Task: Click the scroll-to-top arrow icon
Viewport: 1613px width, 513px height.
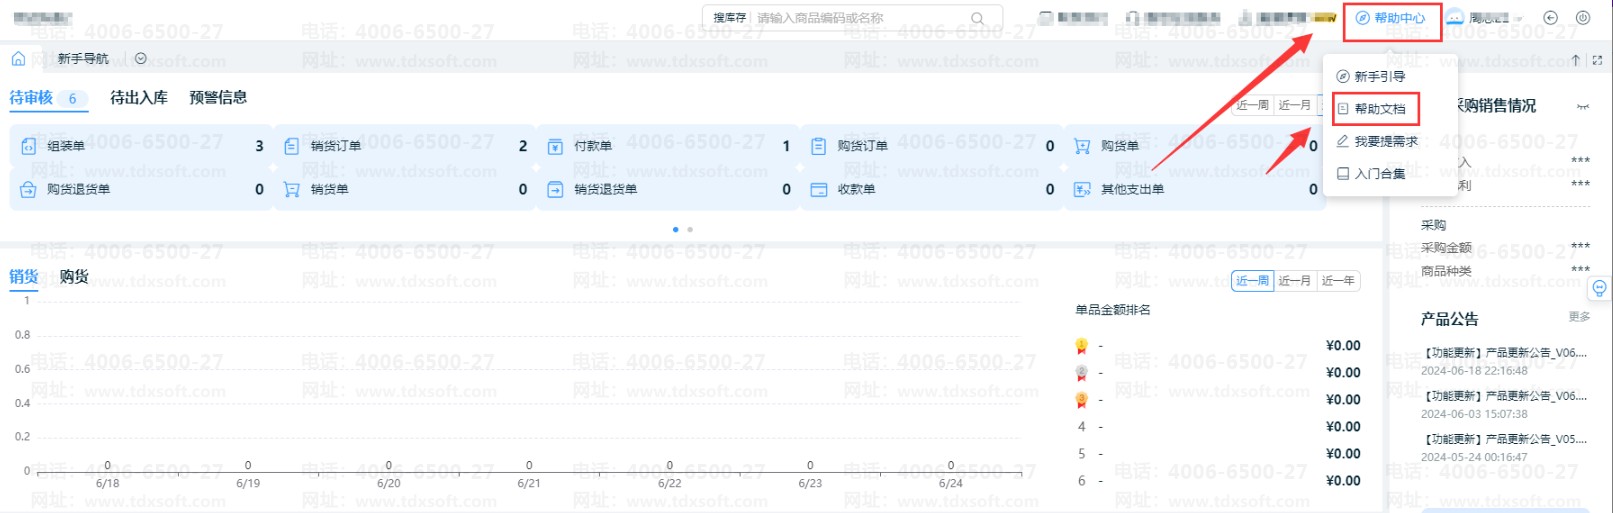Action: click(x=1576, y=60)
